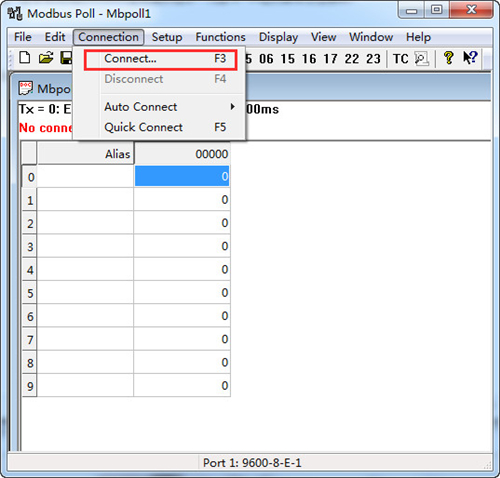Open the File menu
This screenshot has width=500, height=478.
click(x=23, y=37)
